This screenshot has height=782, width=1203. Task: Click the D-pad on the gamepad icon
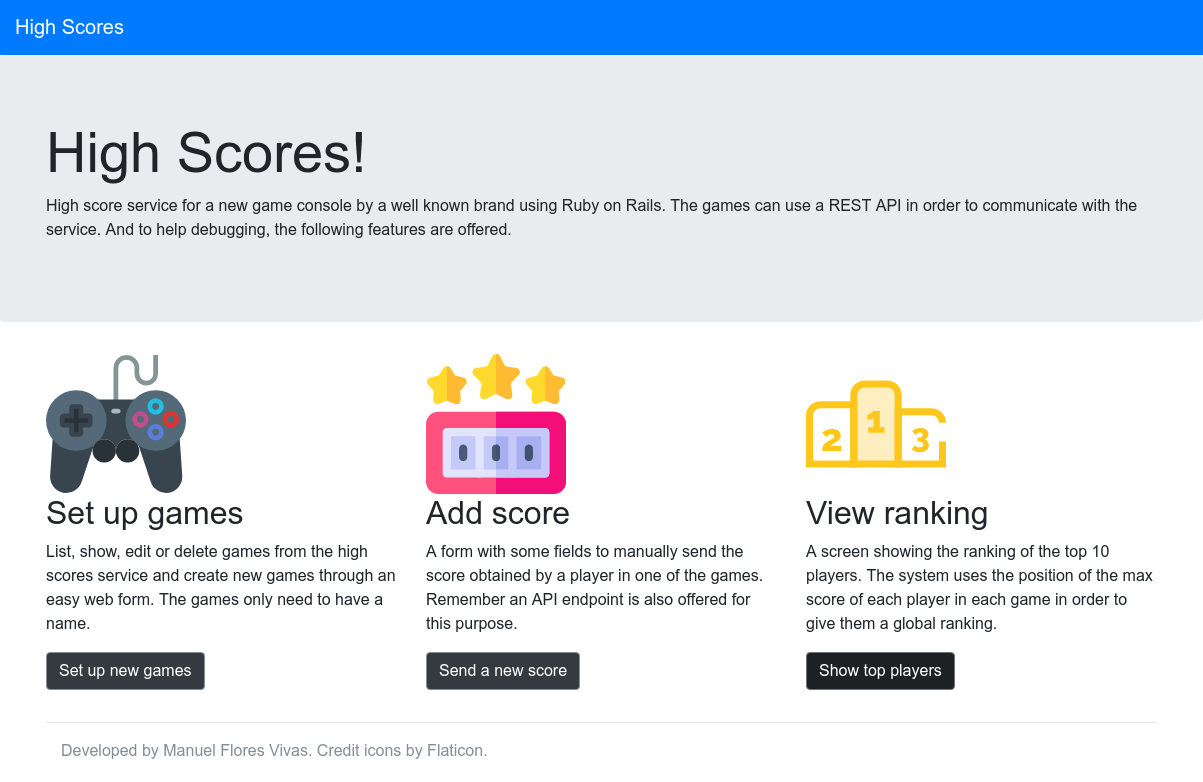(76, 419)
